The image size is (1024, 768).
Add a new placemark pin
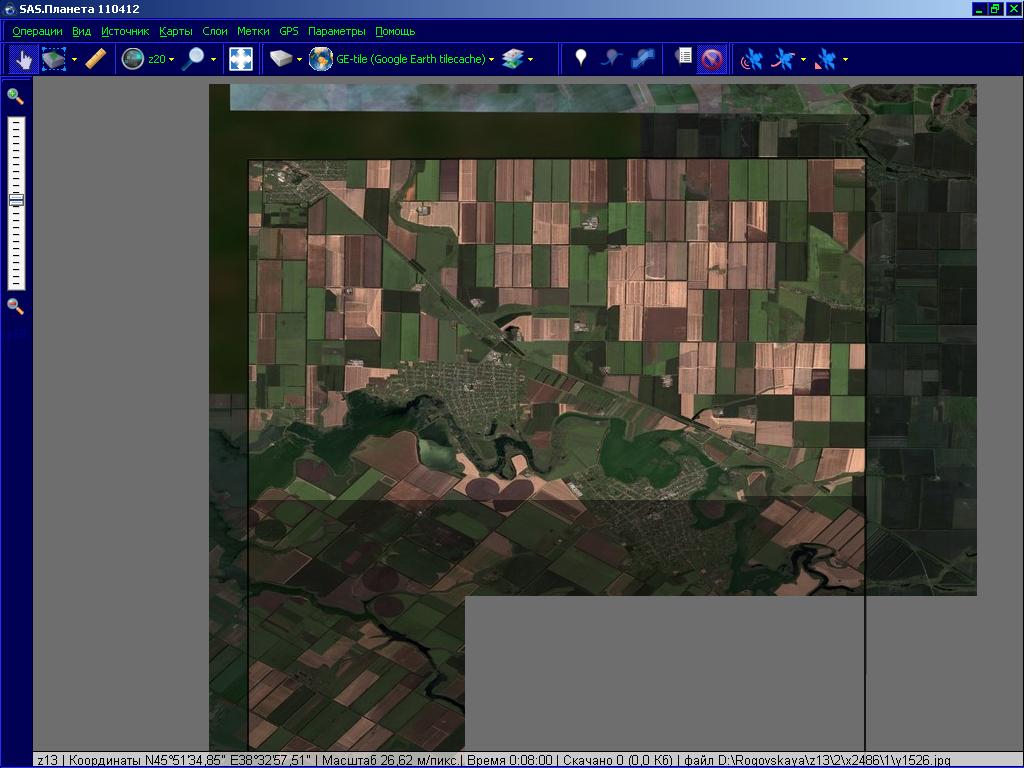pyautogui.click(x=580, y=60)
